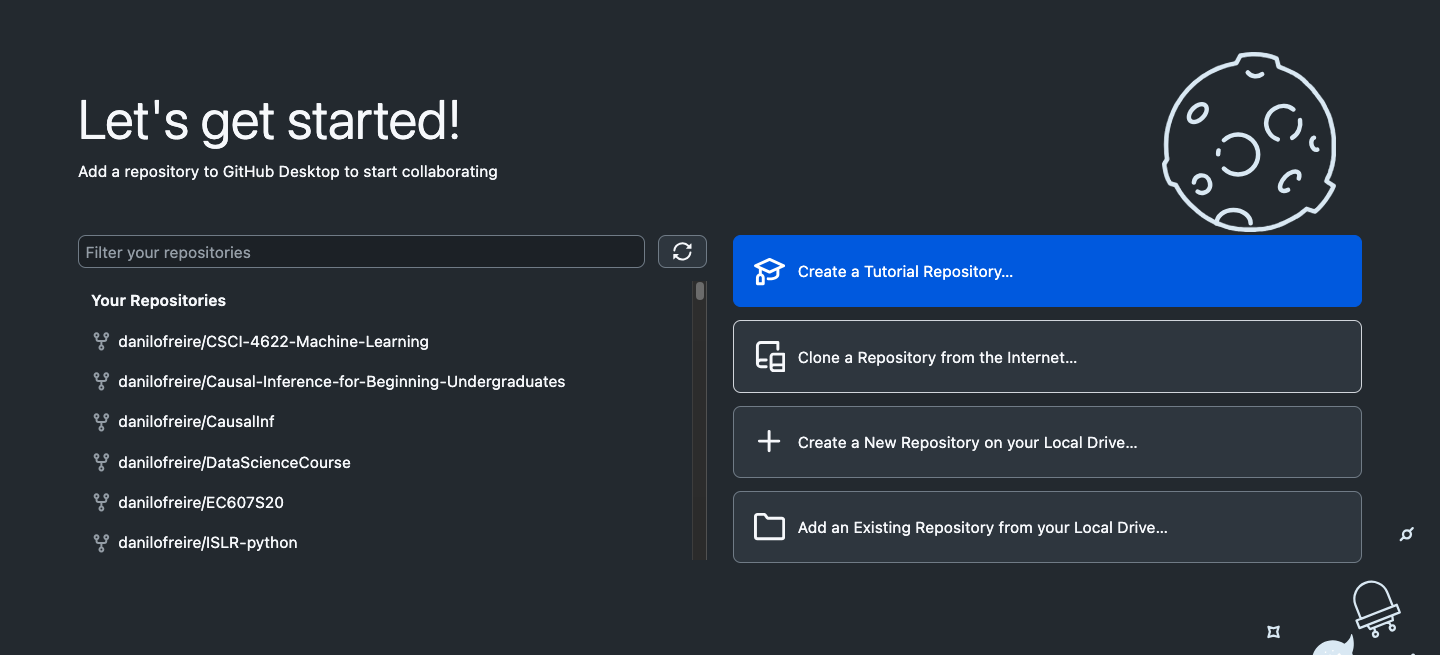Focus the Filter your repositories field
This screenshot has width=1440, height=655.
(x=361, y=252)
